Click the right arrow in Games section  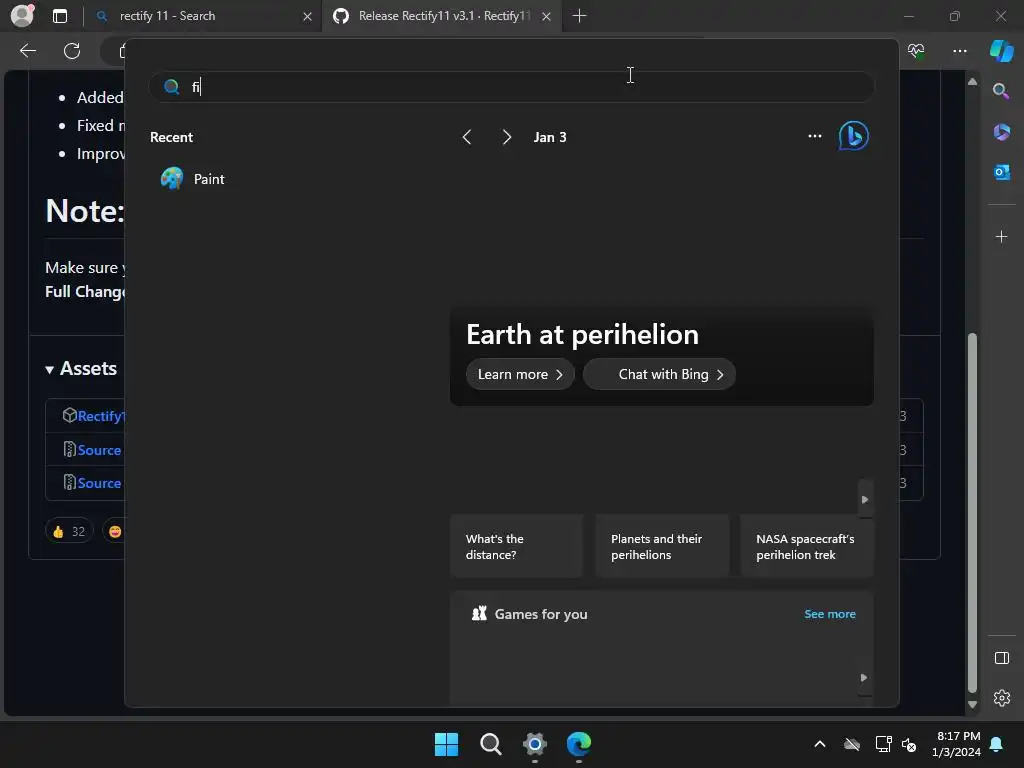click(x=864, y=678)
